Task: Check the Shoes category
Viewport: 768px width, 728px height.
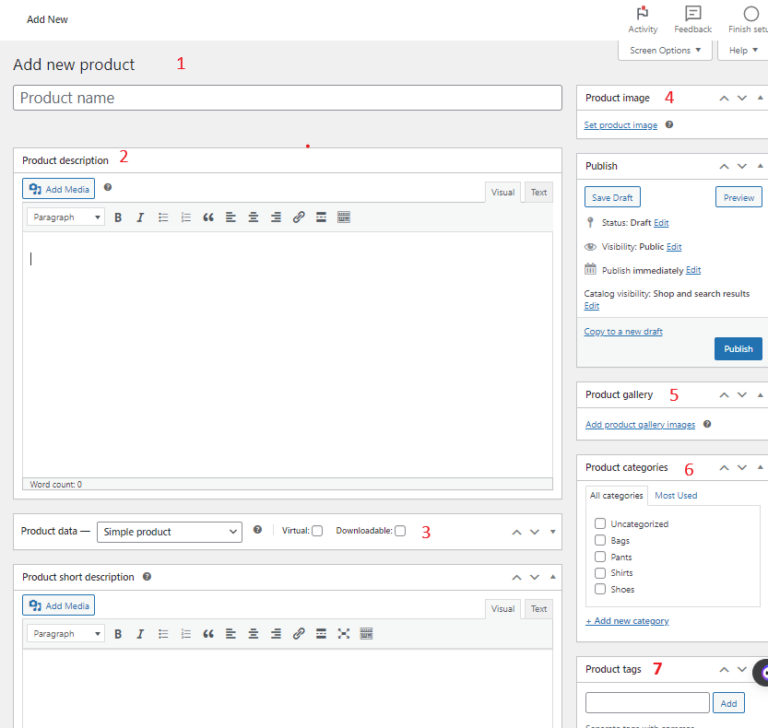Action: point(600,589)
